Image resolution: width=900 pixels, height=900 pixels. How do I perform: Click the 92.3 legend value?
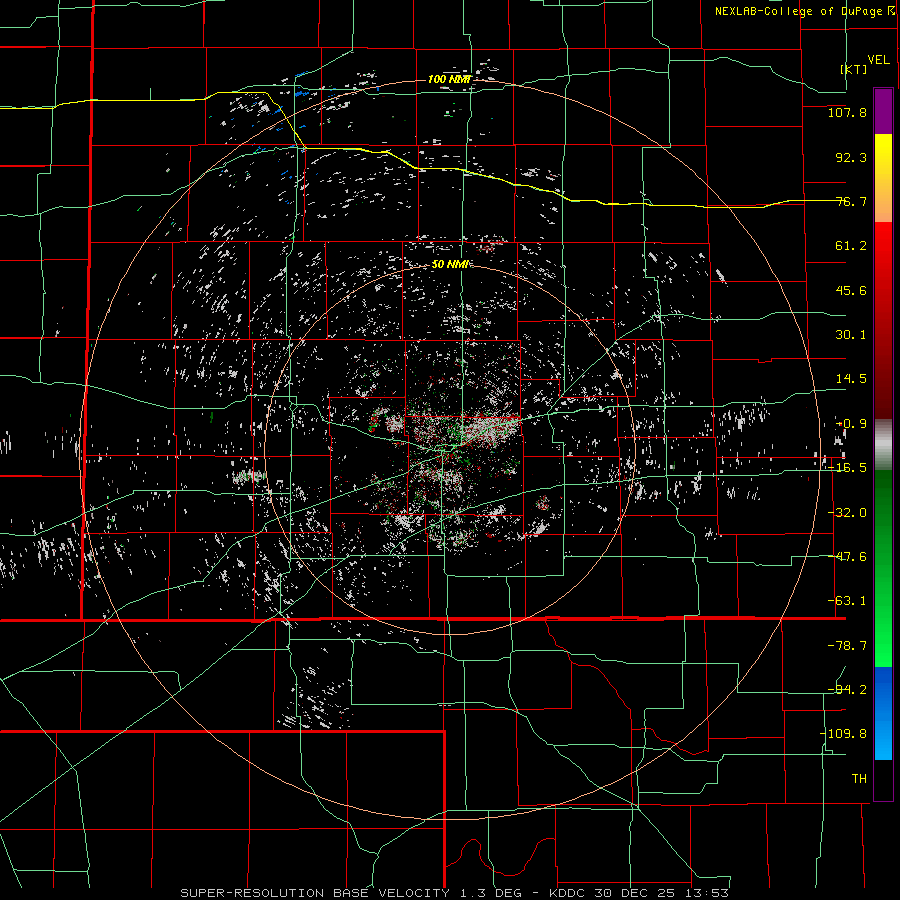(851, 157)
